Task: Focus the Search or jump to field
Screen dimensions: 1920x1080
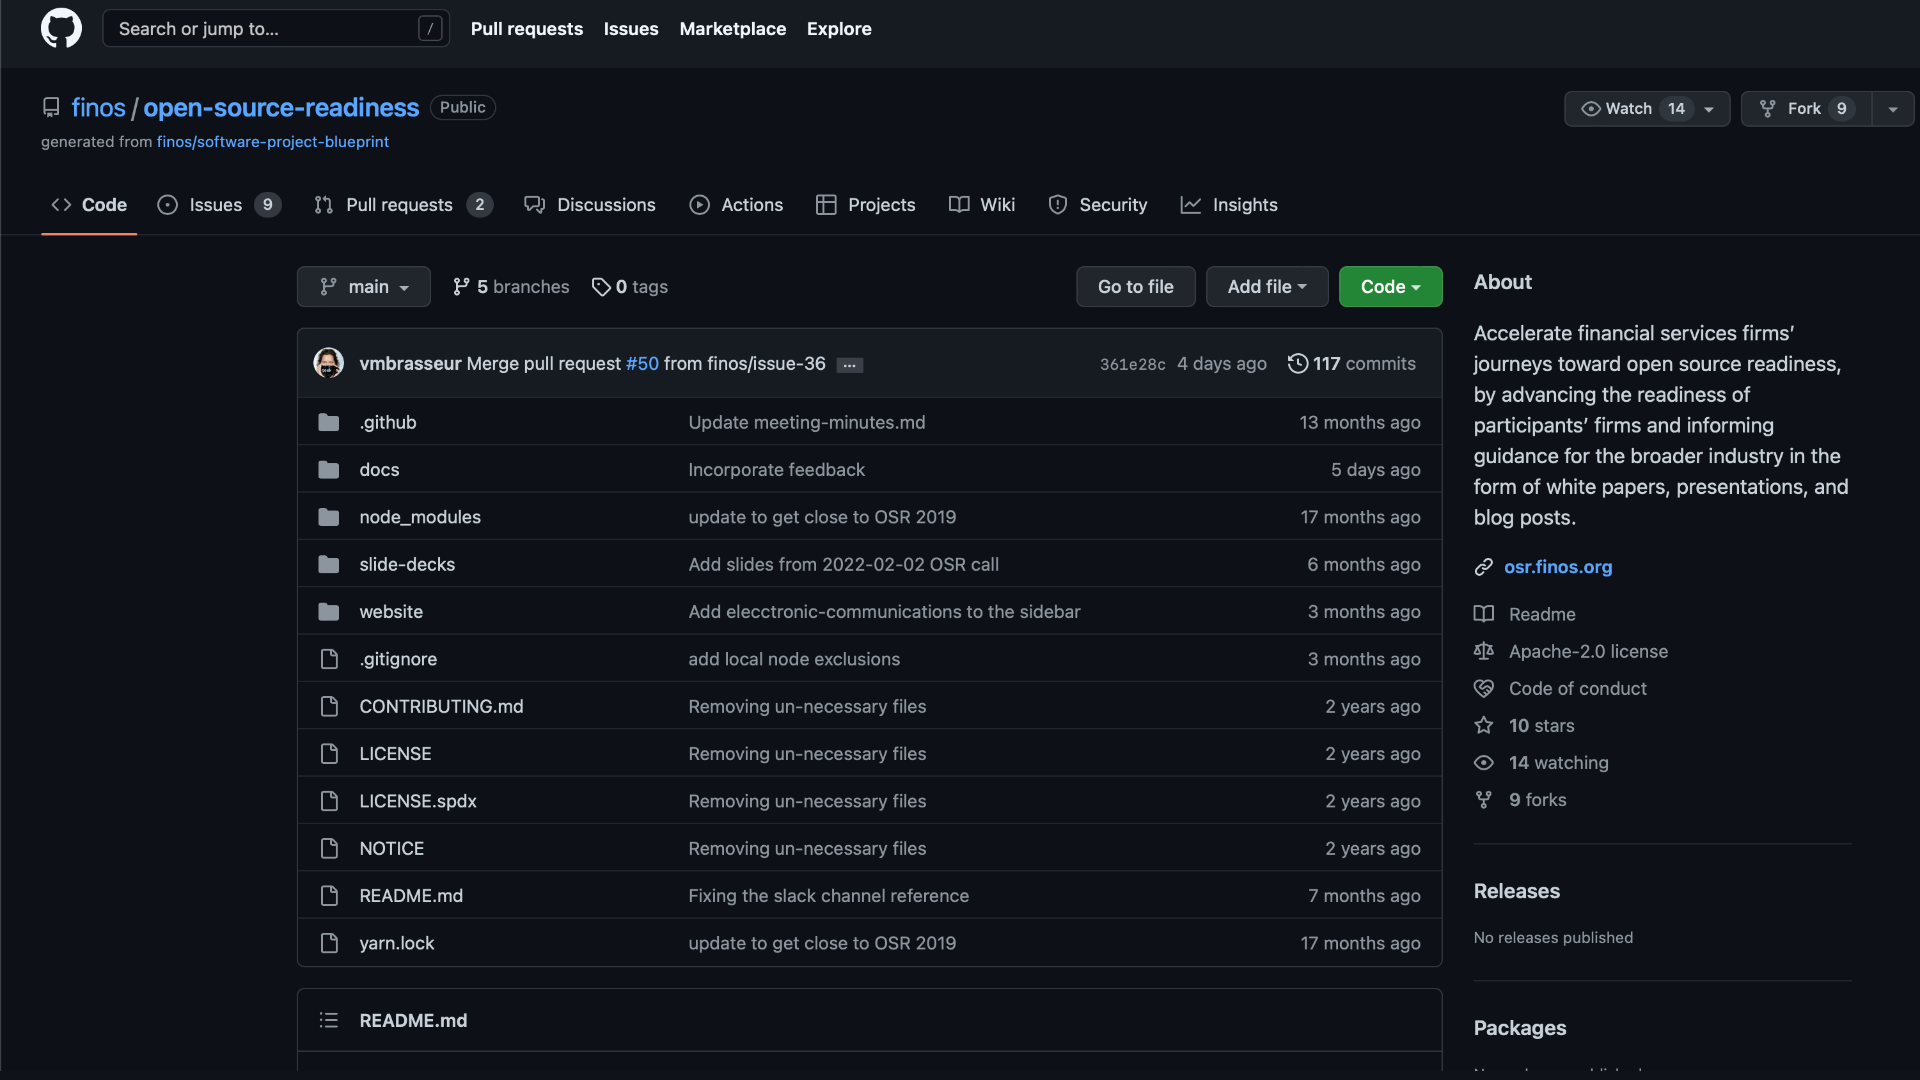Action: 276,29
